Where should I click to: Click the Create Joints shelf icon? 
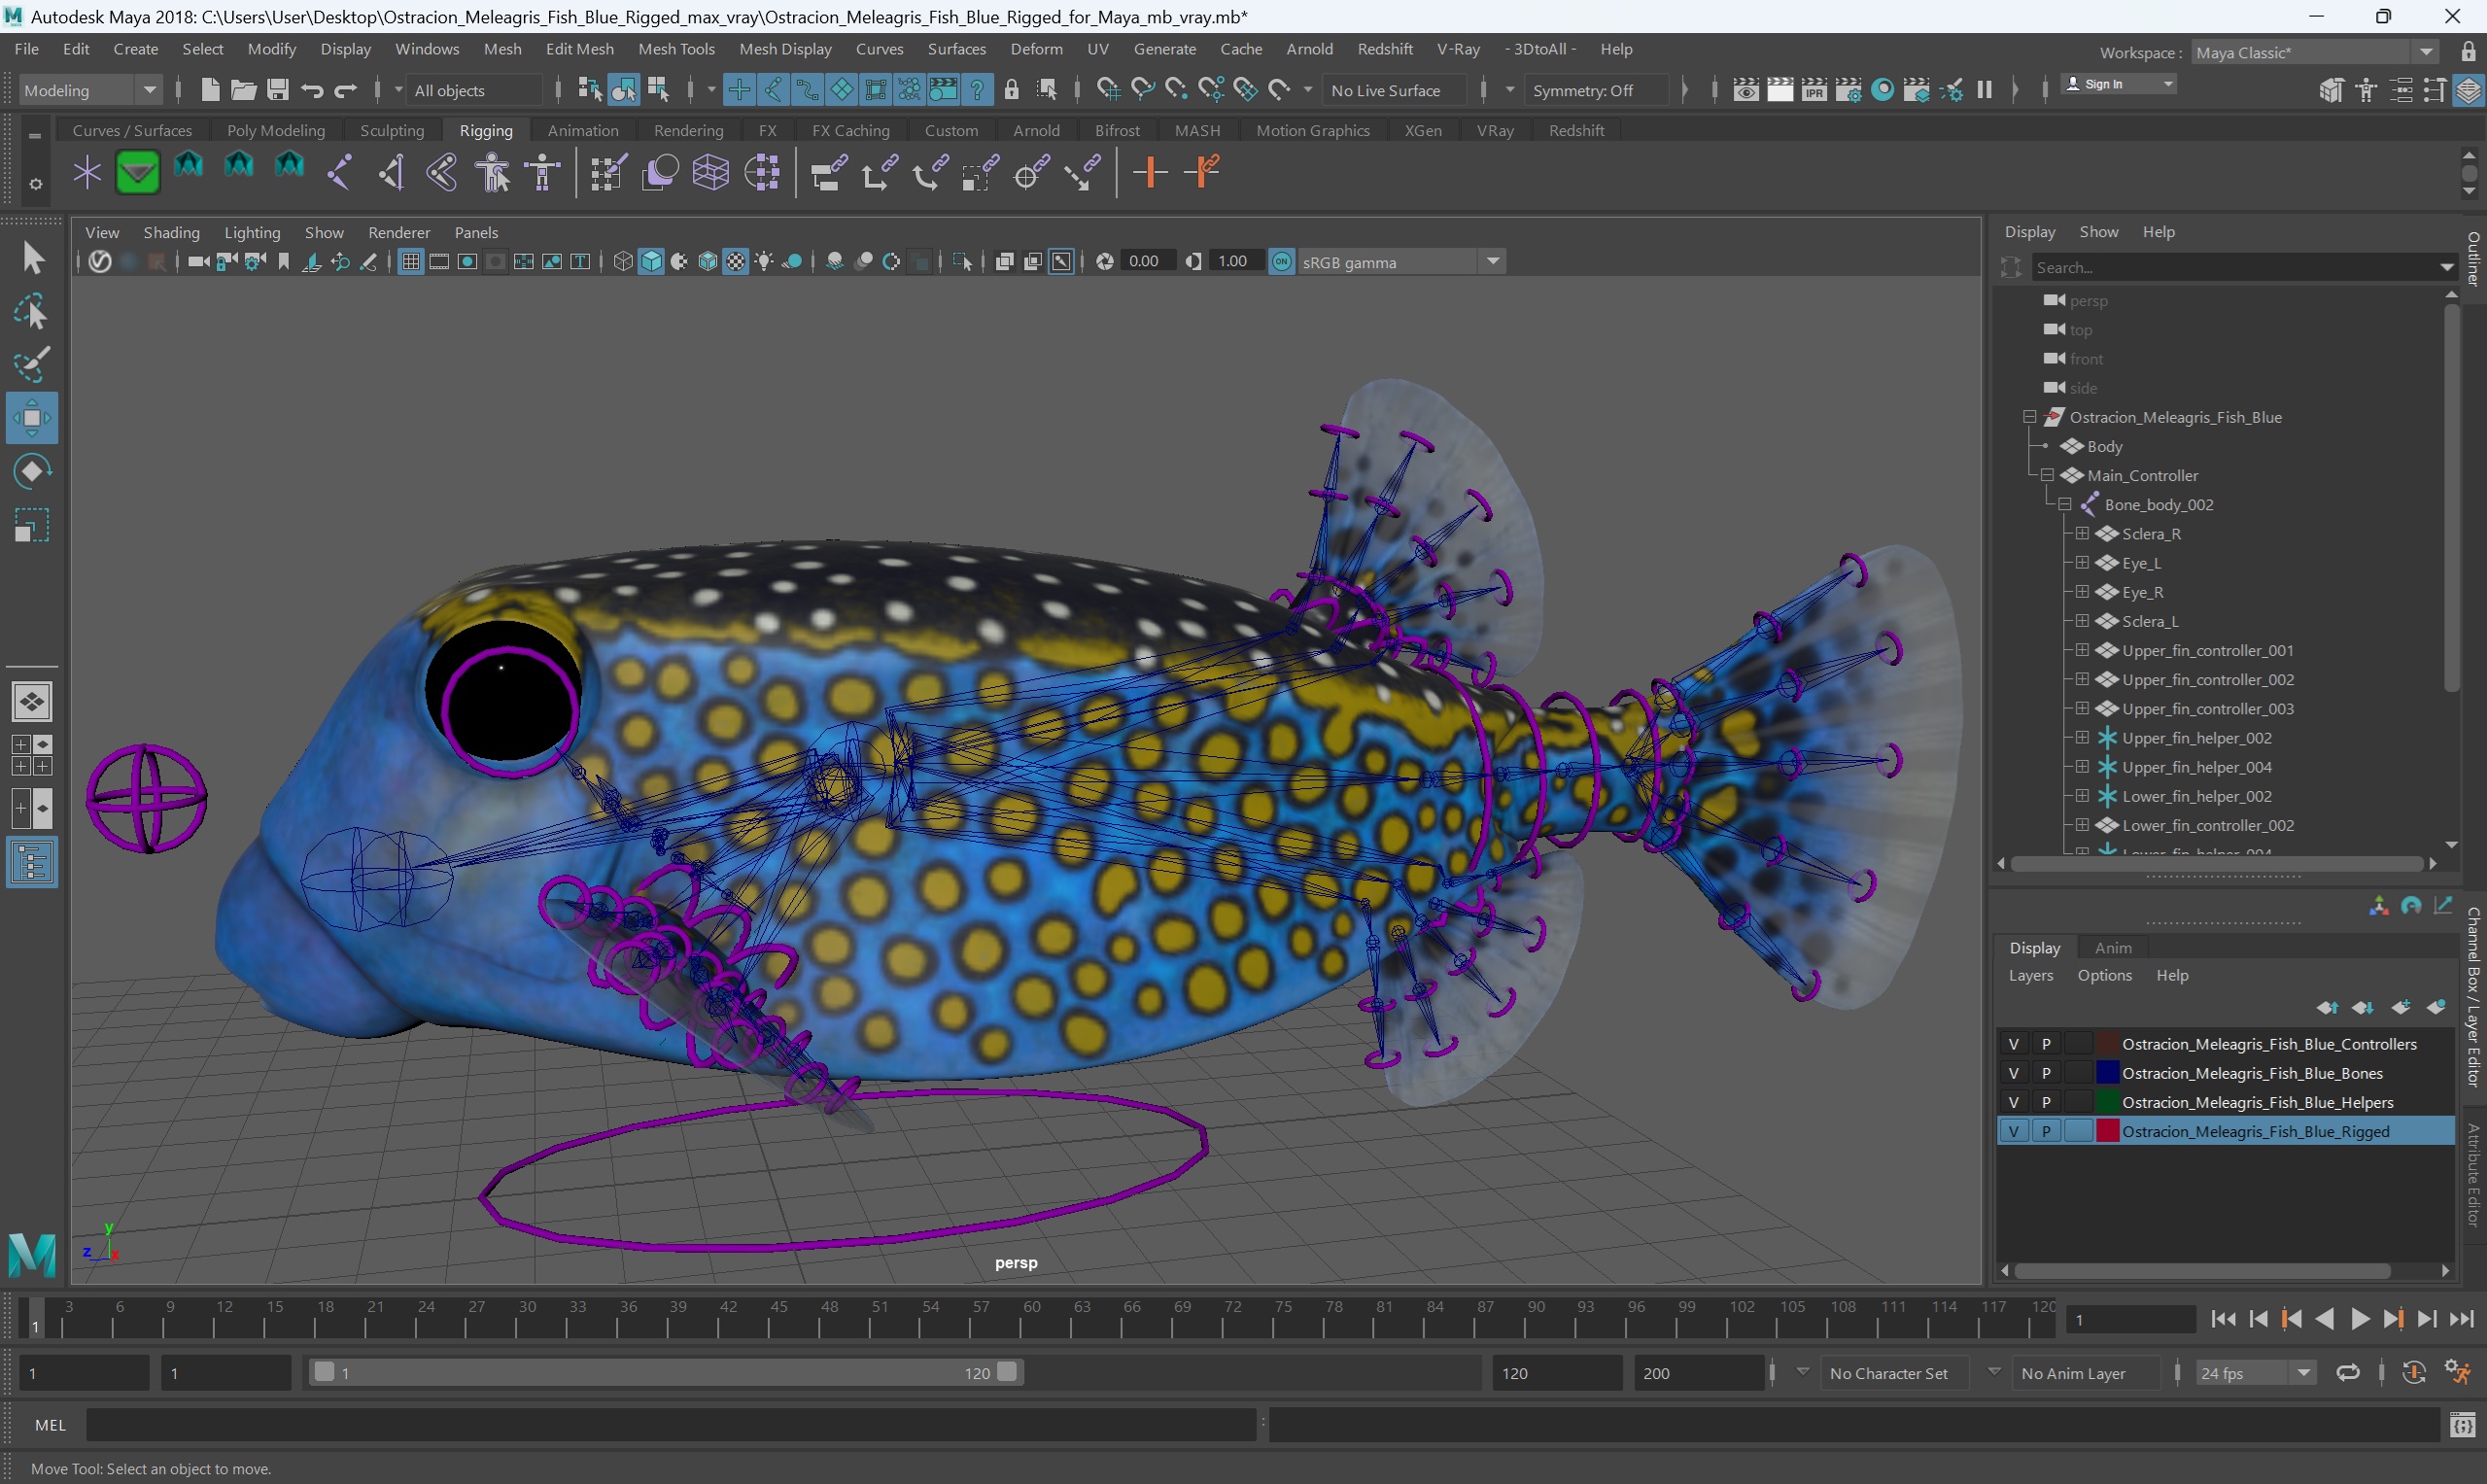340,173
